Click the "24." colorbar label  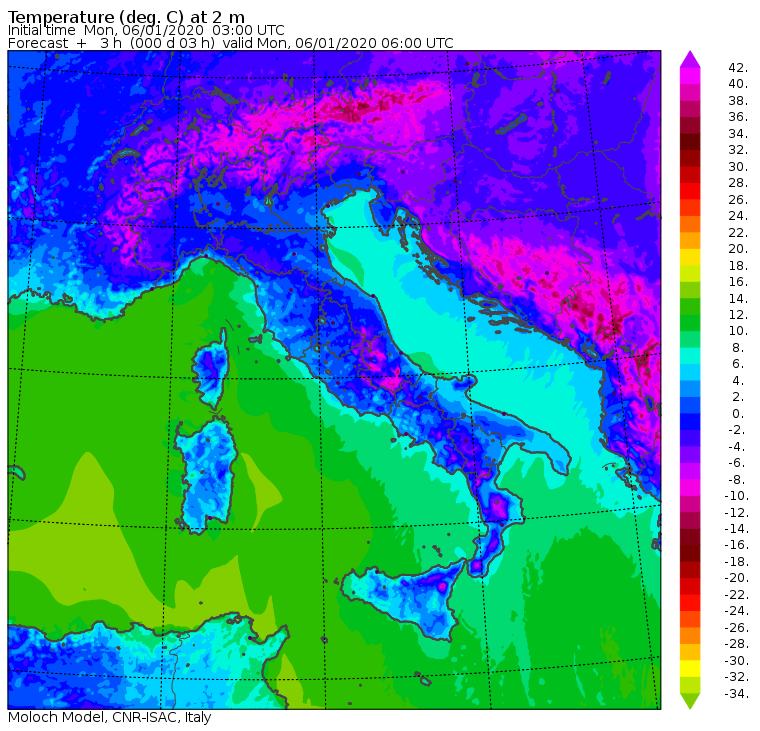(x=738, y=216)
